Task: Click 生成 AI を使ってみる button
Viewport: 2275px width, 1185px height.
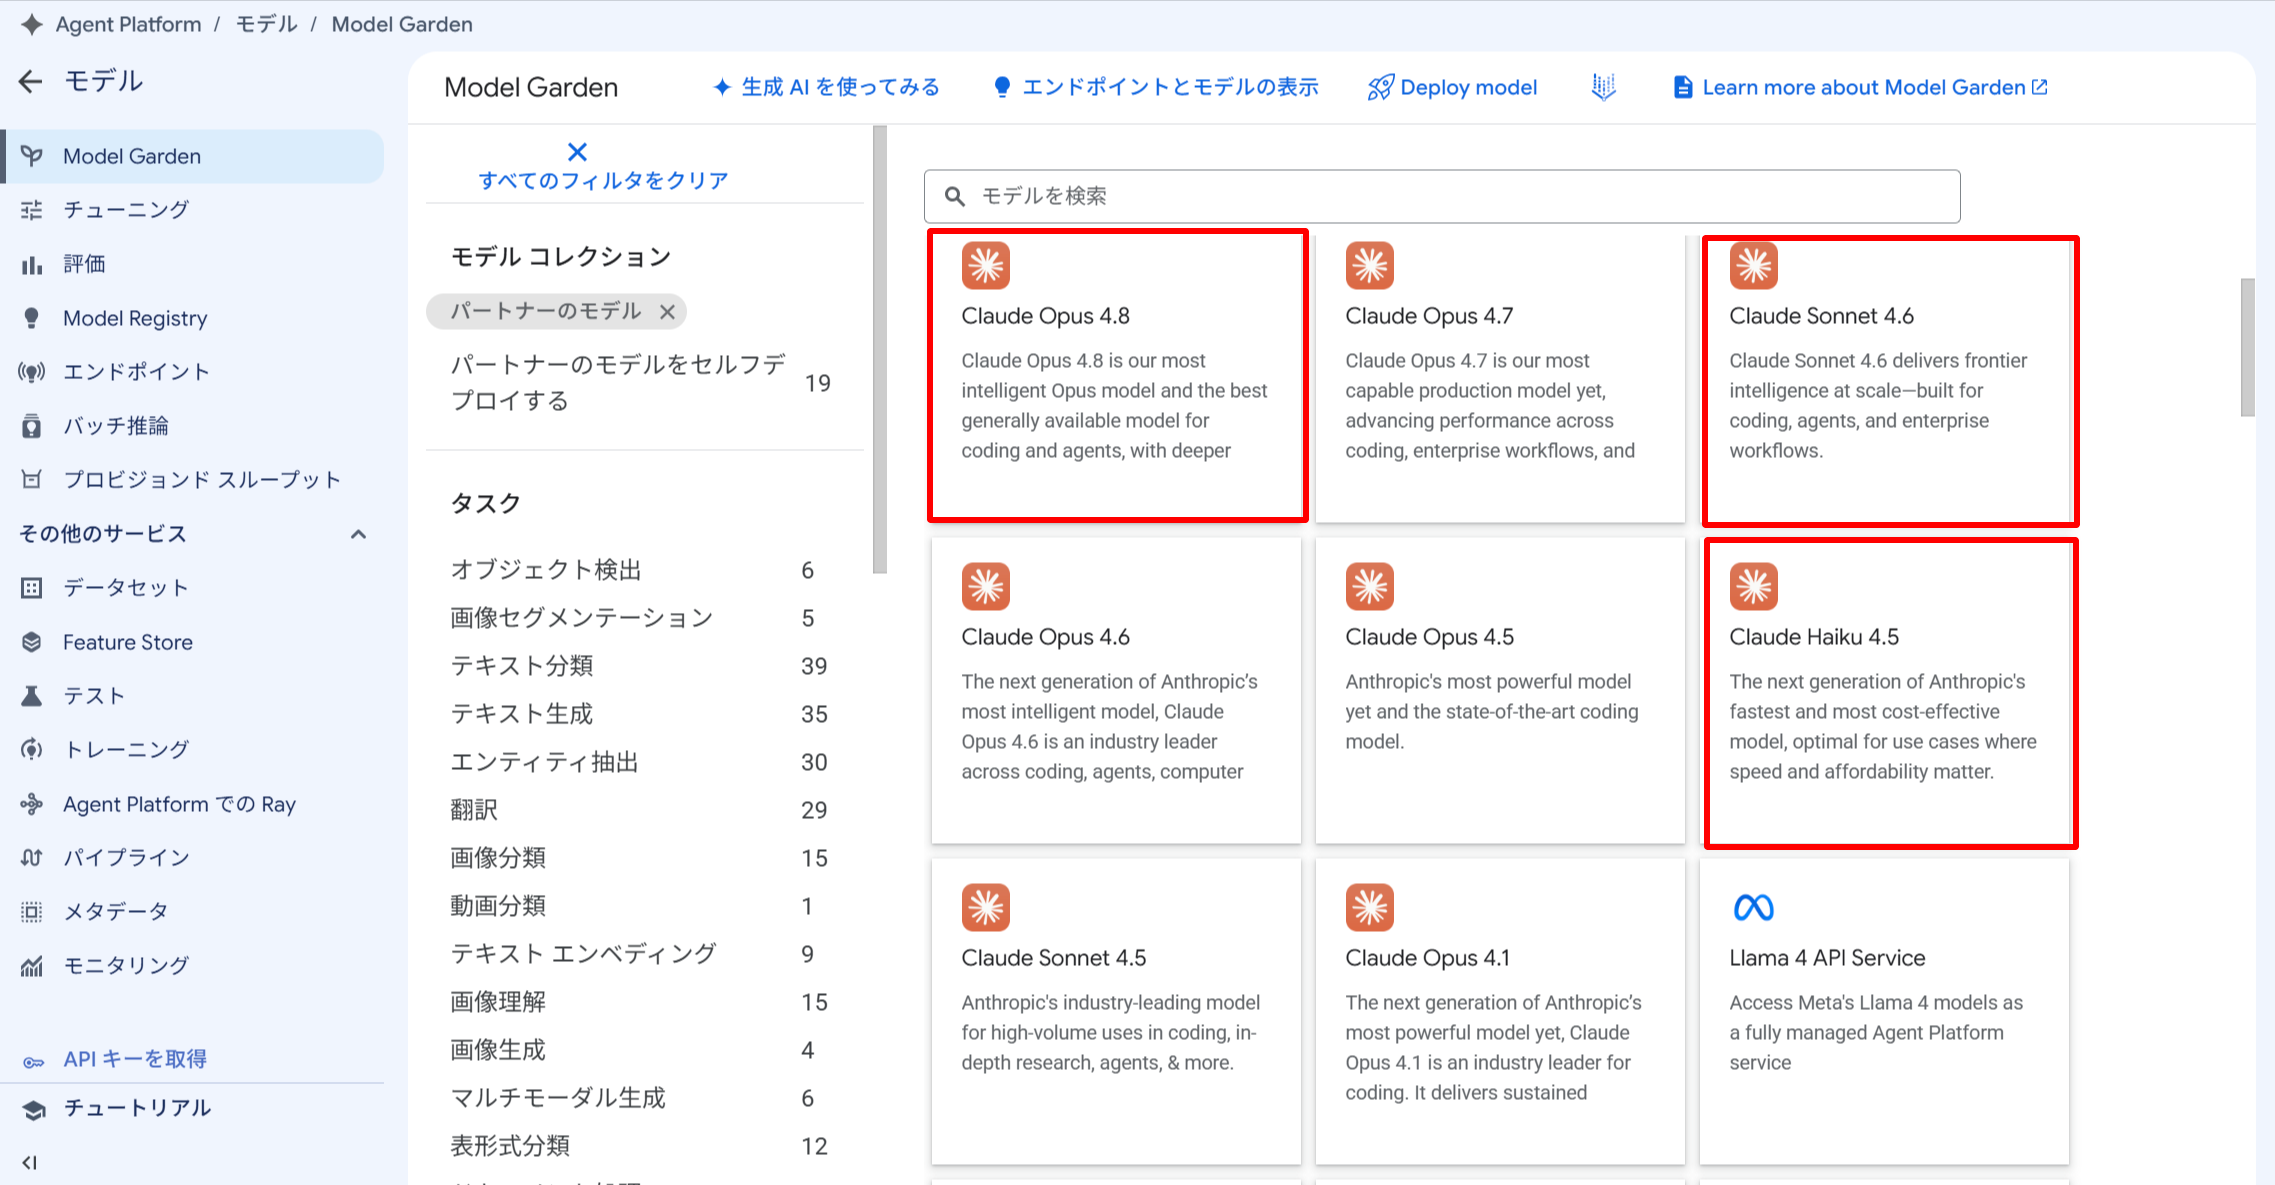Action: pyautogui.click(x=826, y=87)
